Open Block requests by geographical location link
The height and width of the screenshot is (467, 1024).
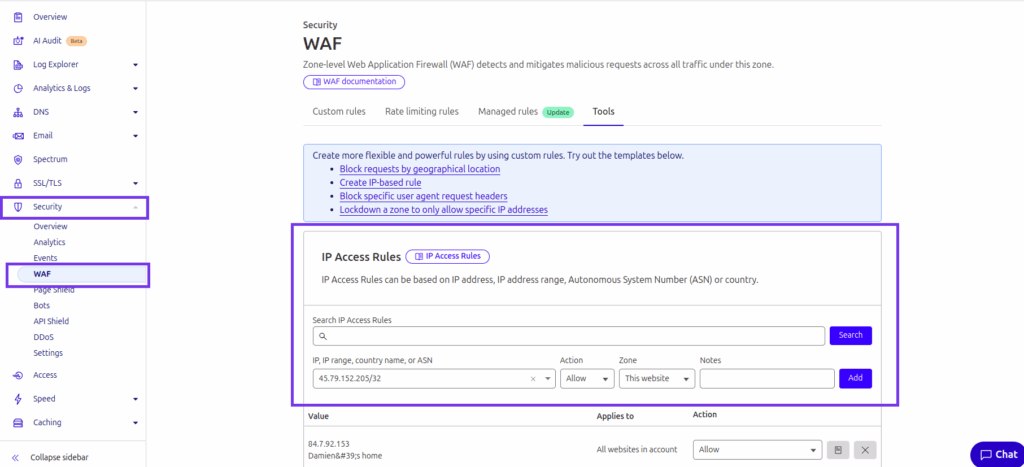(x=420, y=169)
